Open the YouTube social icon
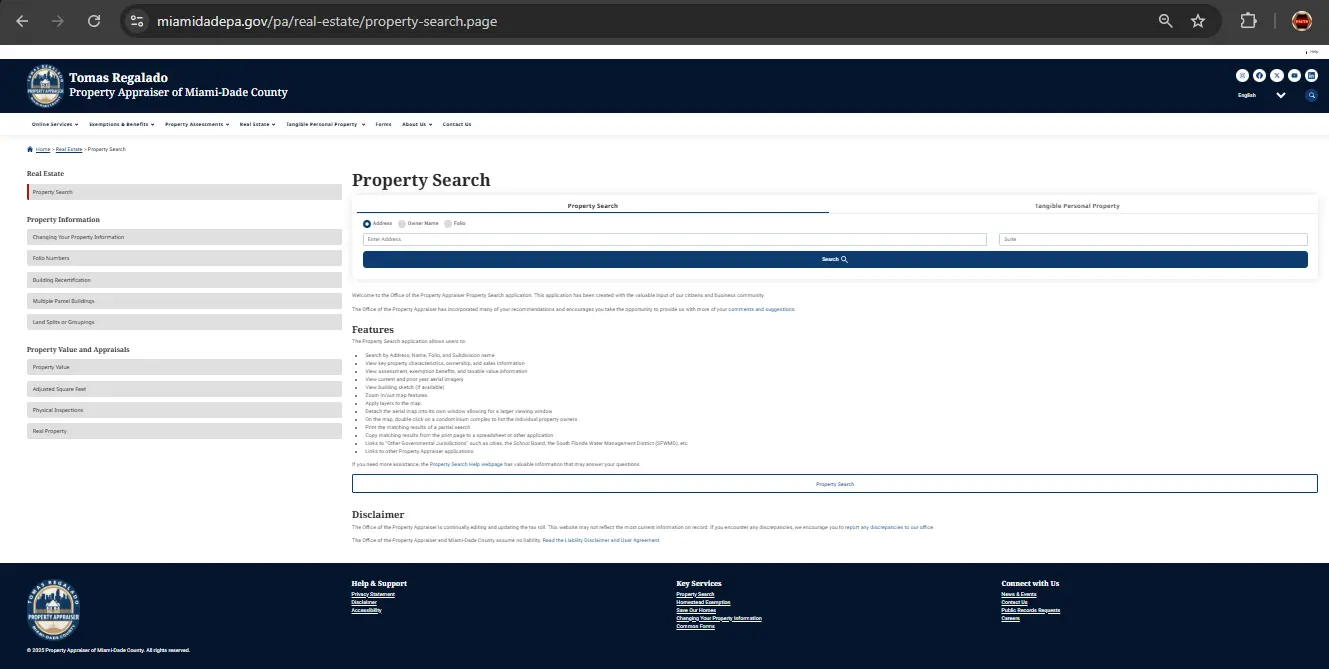1329x669 pixels. click(1294, 75)
